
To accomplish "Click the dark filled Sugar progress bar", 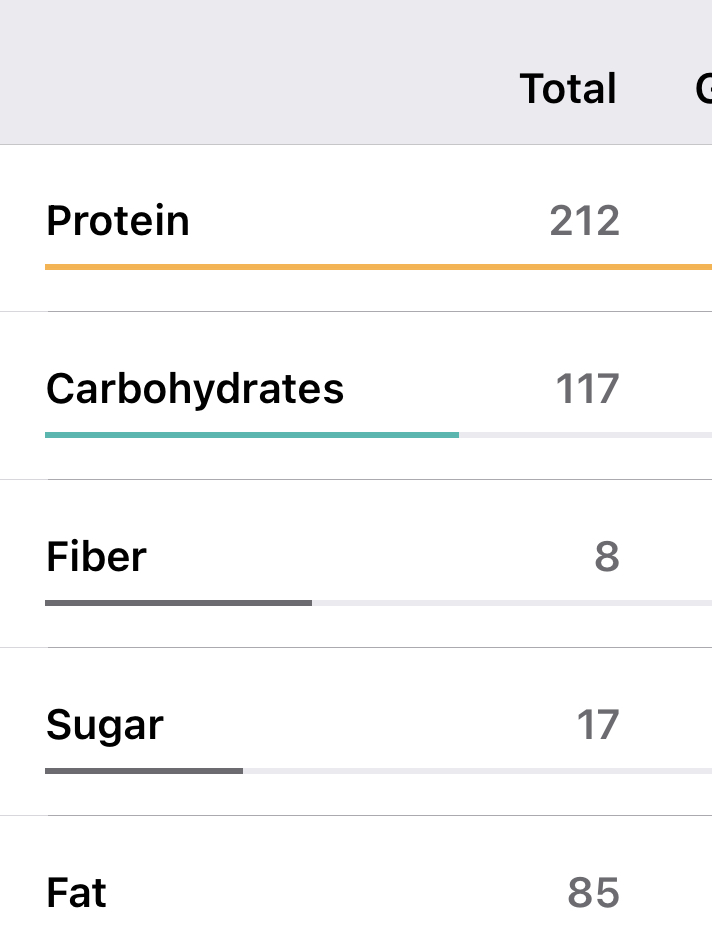I will 144,771.
